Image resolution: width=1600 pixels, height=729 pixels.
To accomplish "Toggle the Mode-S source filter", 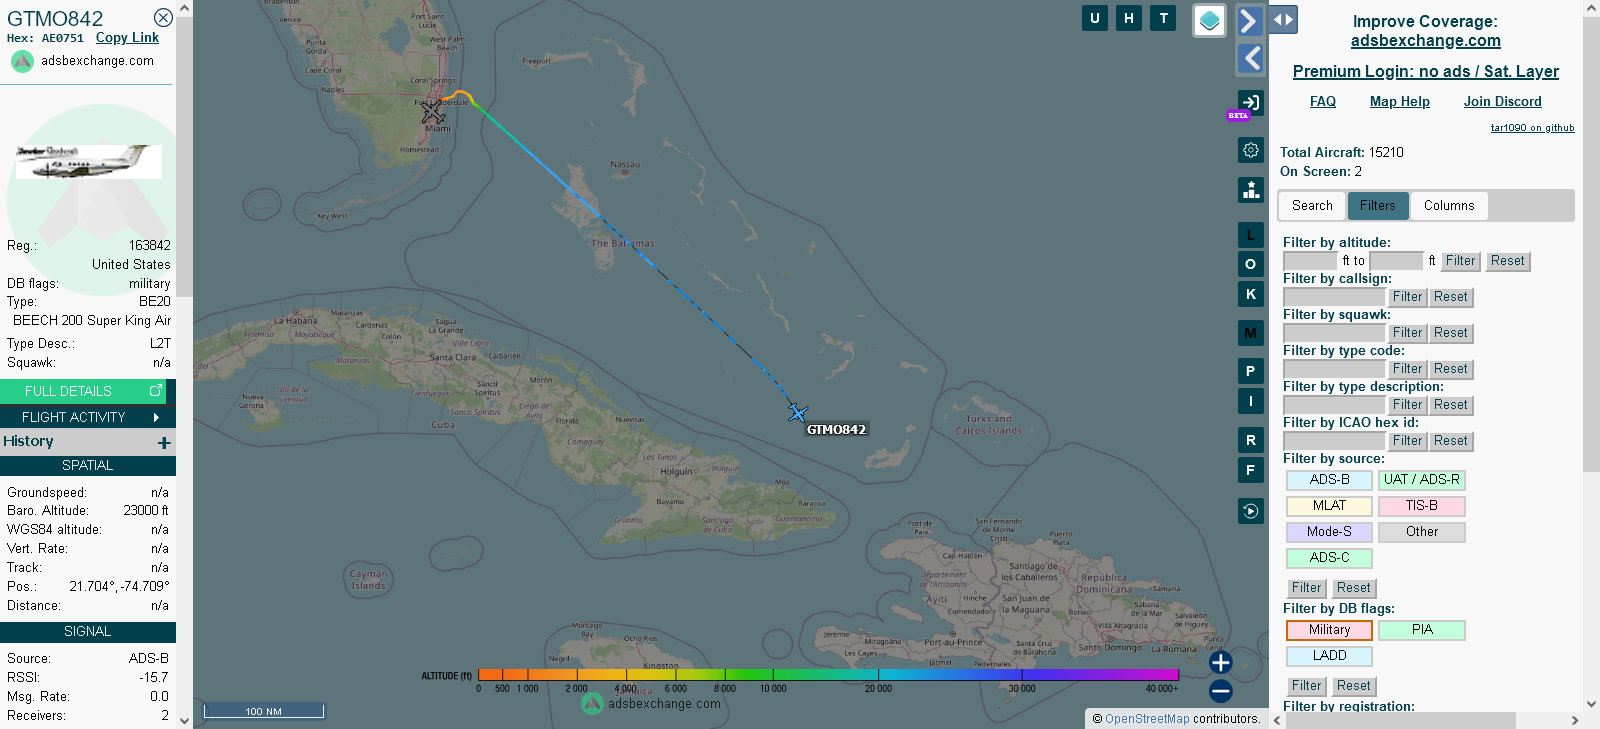I will 1329,532.
